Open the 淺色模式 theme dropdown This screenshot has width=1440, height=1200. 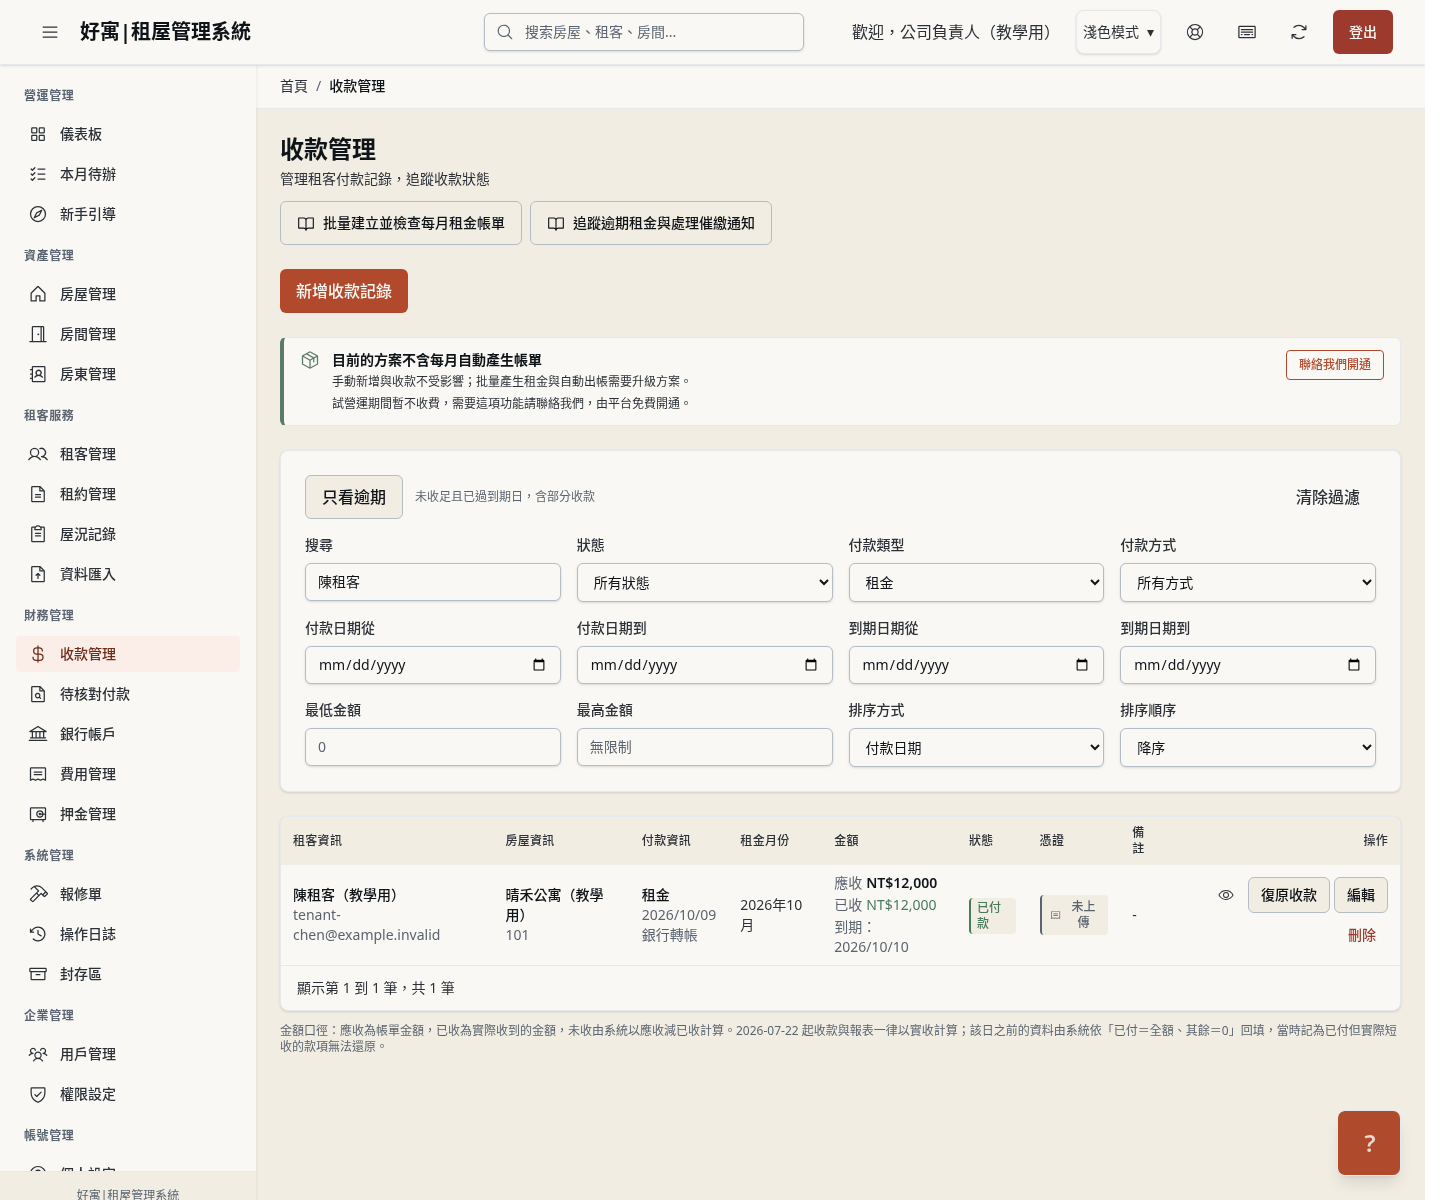pyautogui.click(x=1118, y=32)
